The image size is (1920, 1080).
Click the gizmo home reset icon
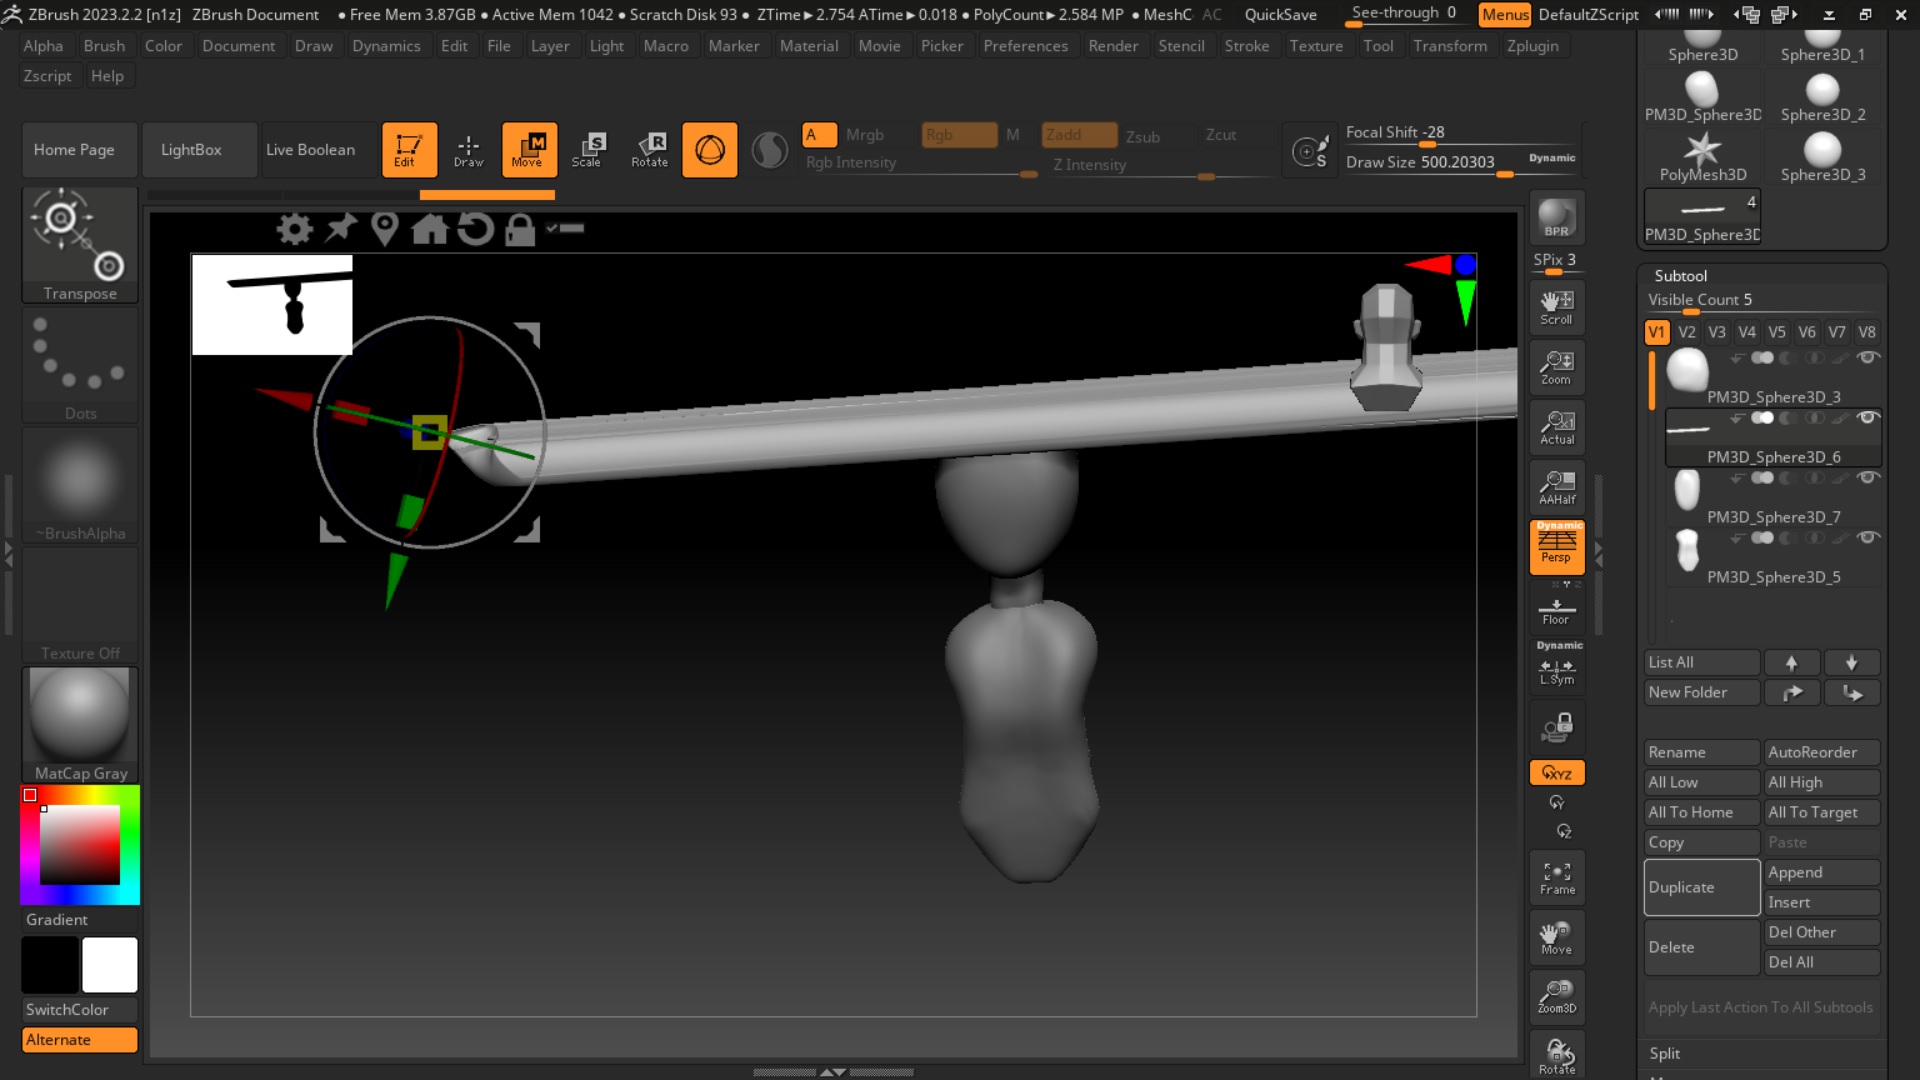(430, 229)
